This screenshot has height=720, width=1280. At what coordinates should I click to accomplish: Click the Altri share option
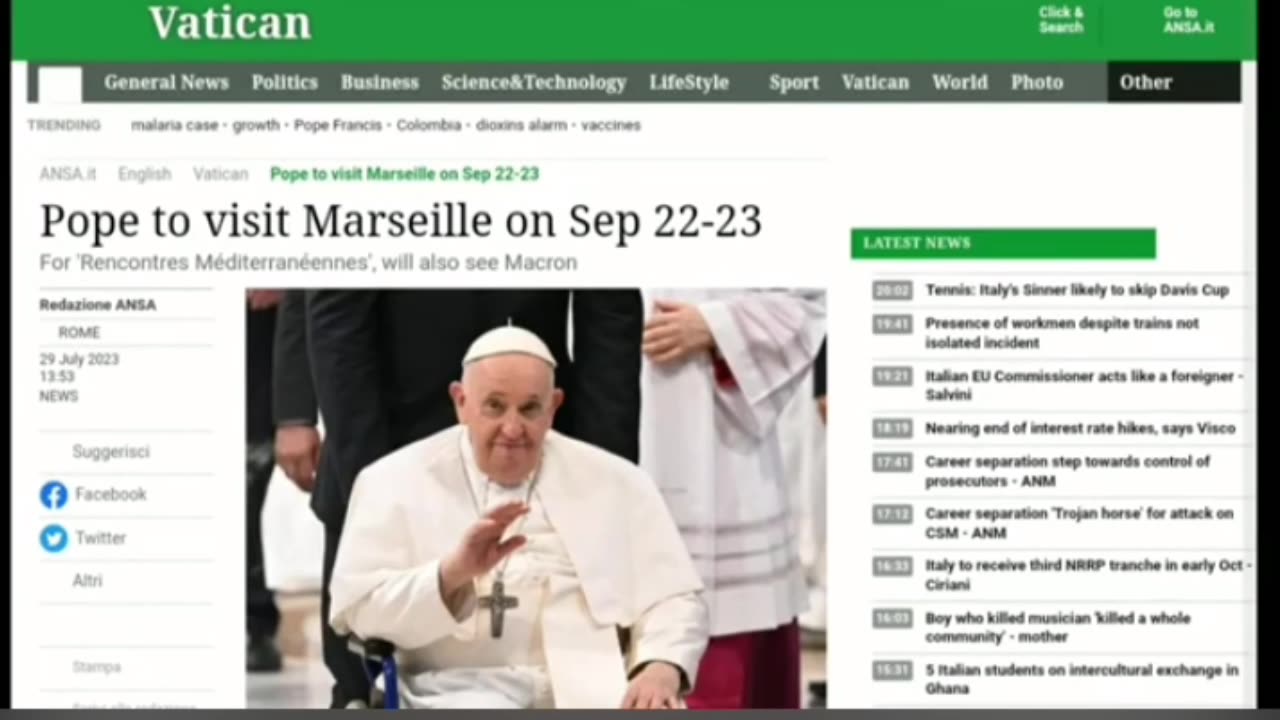87,581
